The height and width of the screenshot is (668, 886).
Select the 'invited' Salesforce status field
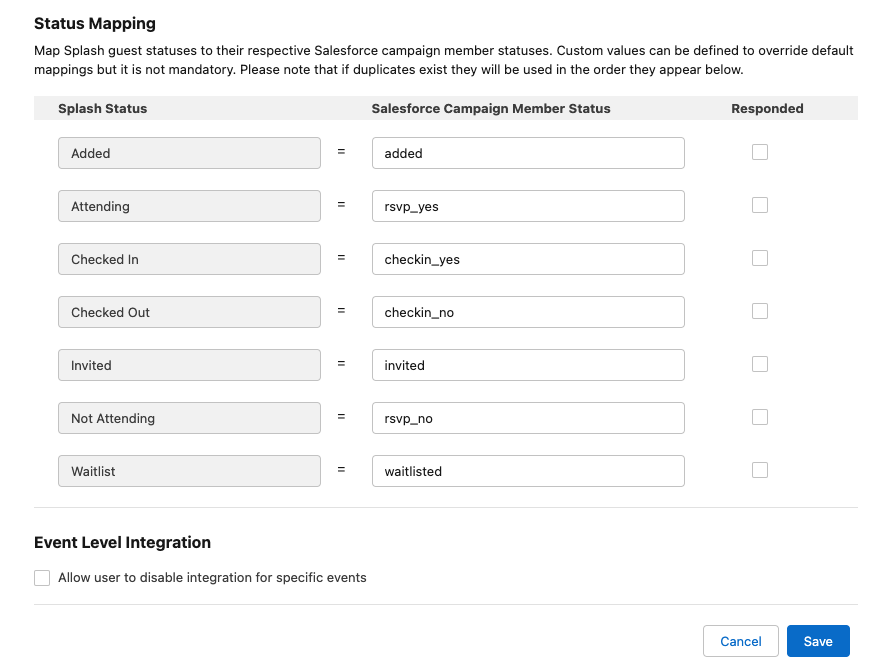pos(528,365)
